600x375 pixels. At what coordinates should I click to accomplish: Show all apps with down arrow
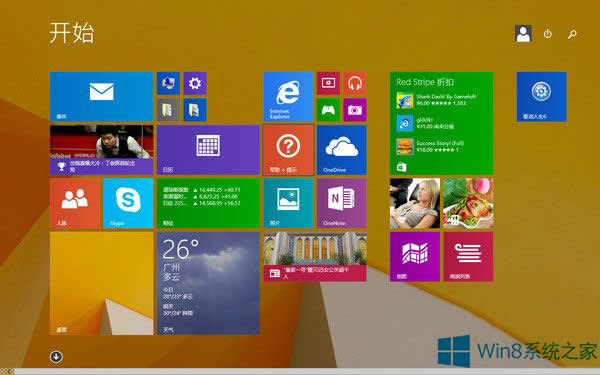pyautogui.click(x=56, y=357)
